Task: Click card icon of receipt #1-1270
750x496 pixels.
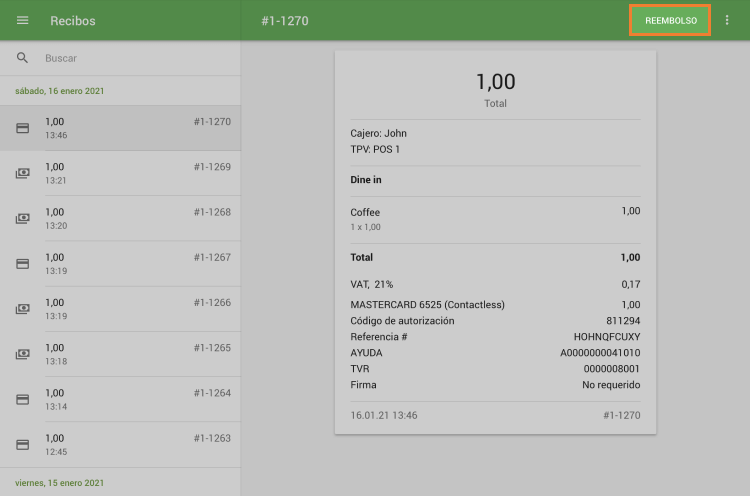Action: pos(23,128)
